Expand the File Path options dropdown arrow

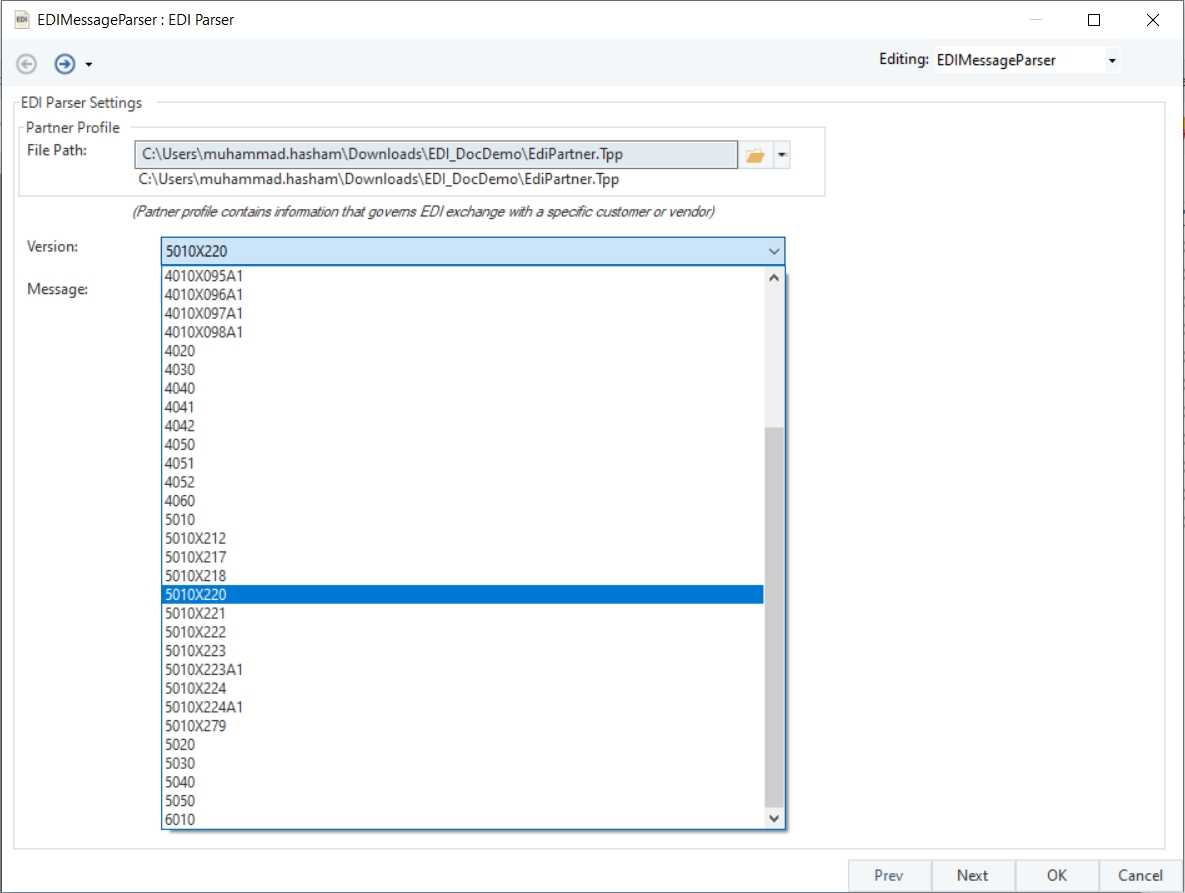coord(781,155)
